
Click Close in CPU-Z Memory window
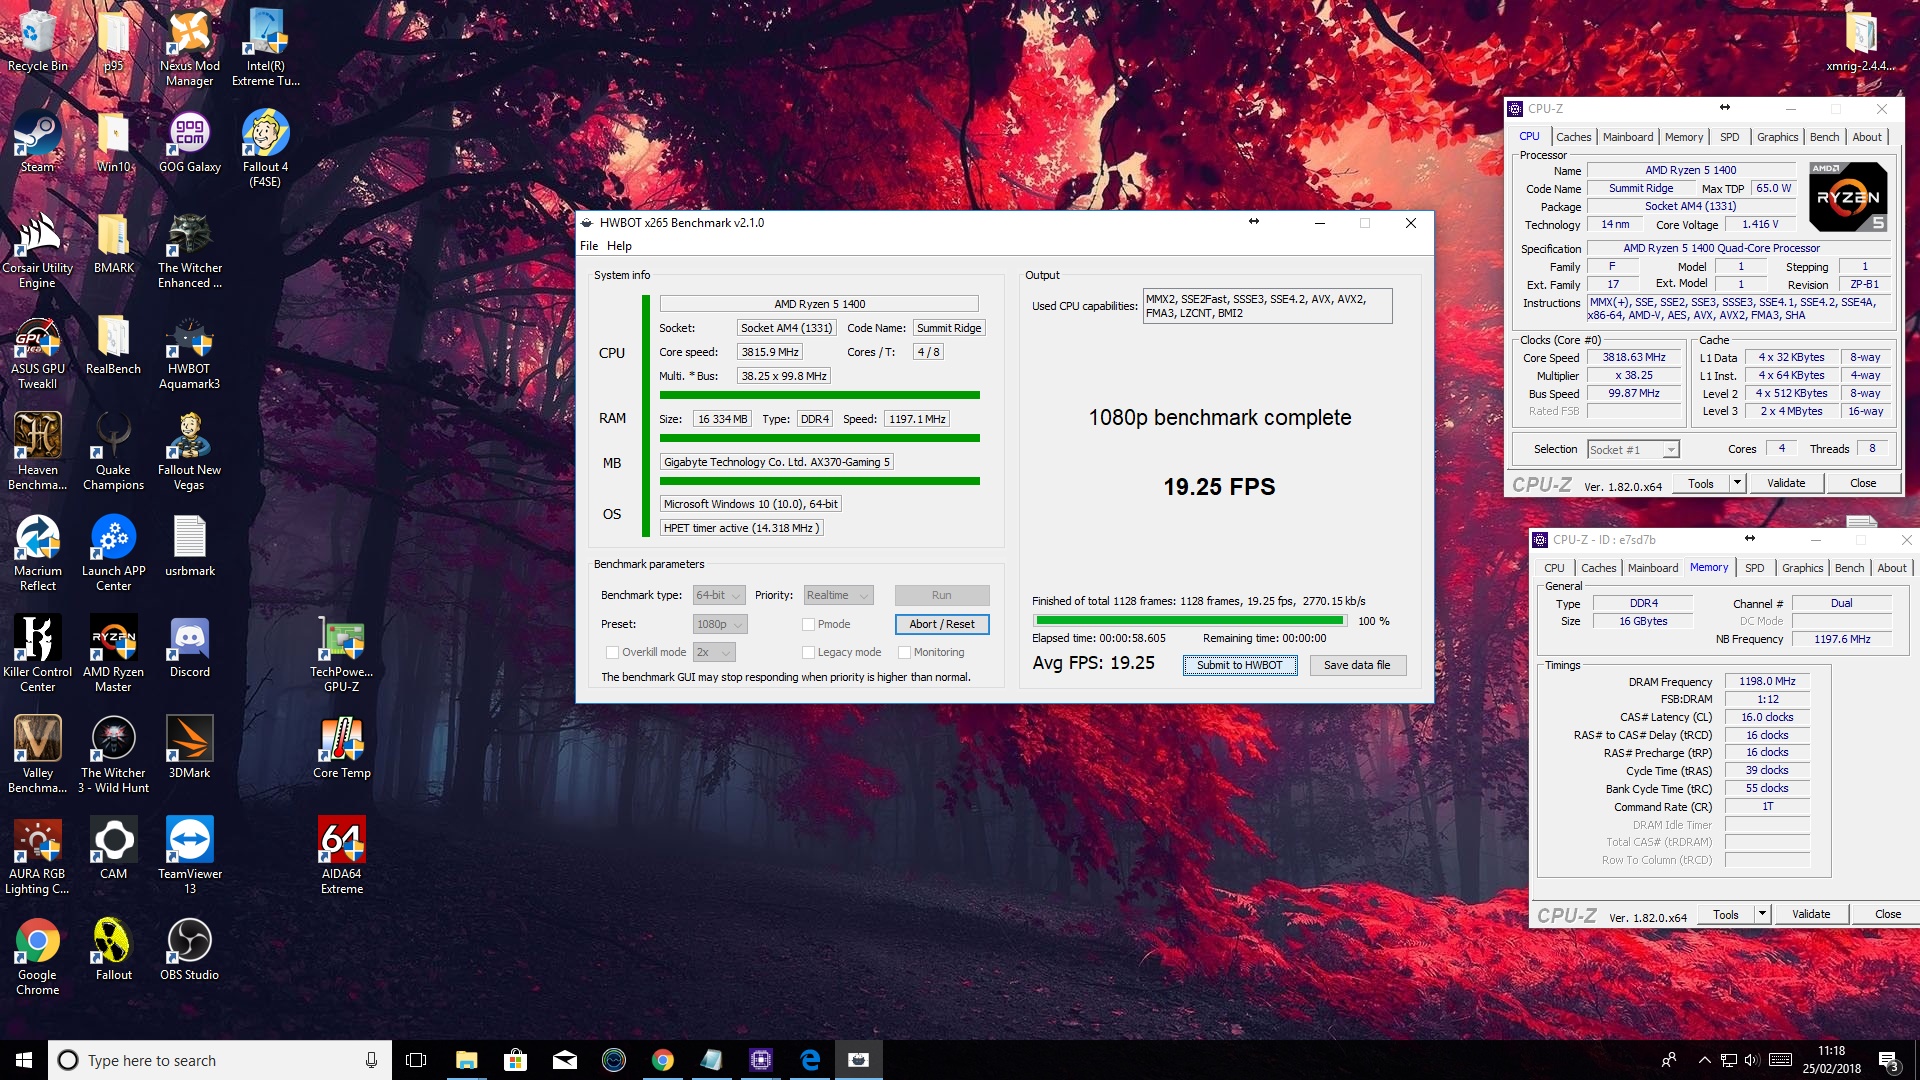[1887, 914]
